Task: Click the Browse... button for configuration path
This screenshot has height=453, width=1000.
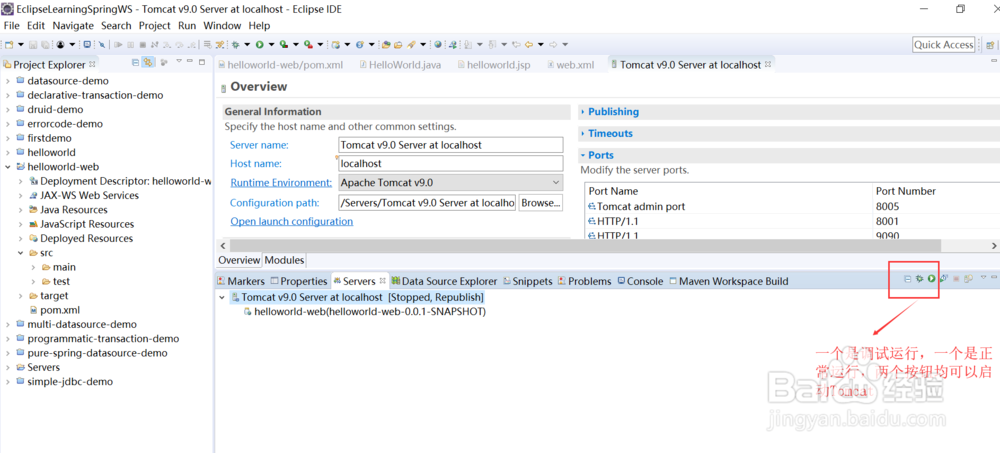Action: click(541, 203)
